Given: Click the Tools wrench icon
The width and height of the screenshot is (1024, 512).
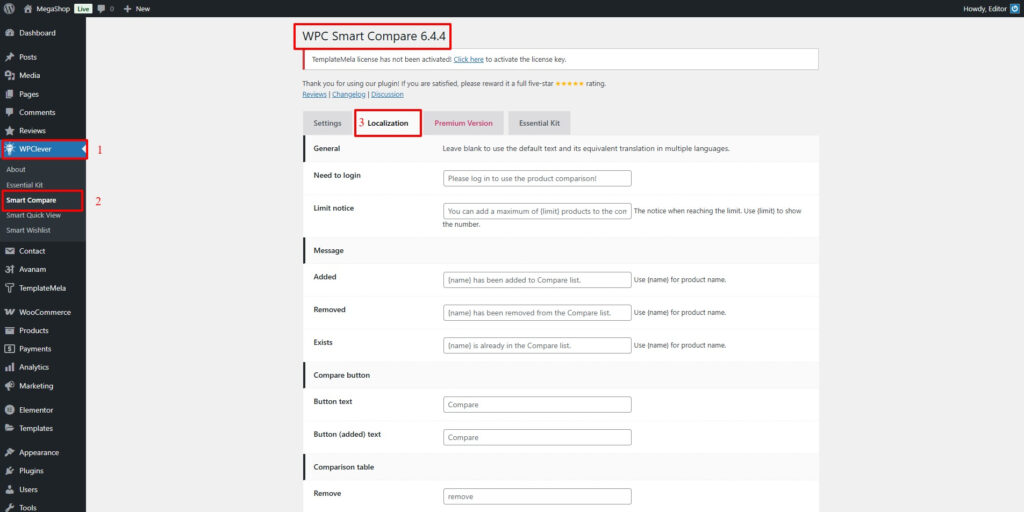Looking at the screenshot, I should (10, 507).
